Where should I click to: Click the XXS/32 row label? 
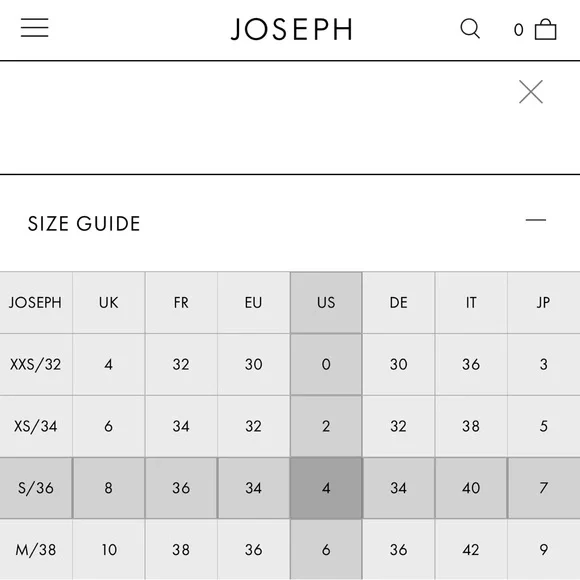(x=36, y=364)
